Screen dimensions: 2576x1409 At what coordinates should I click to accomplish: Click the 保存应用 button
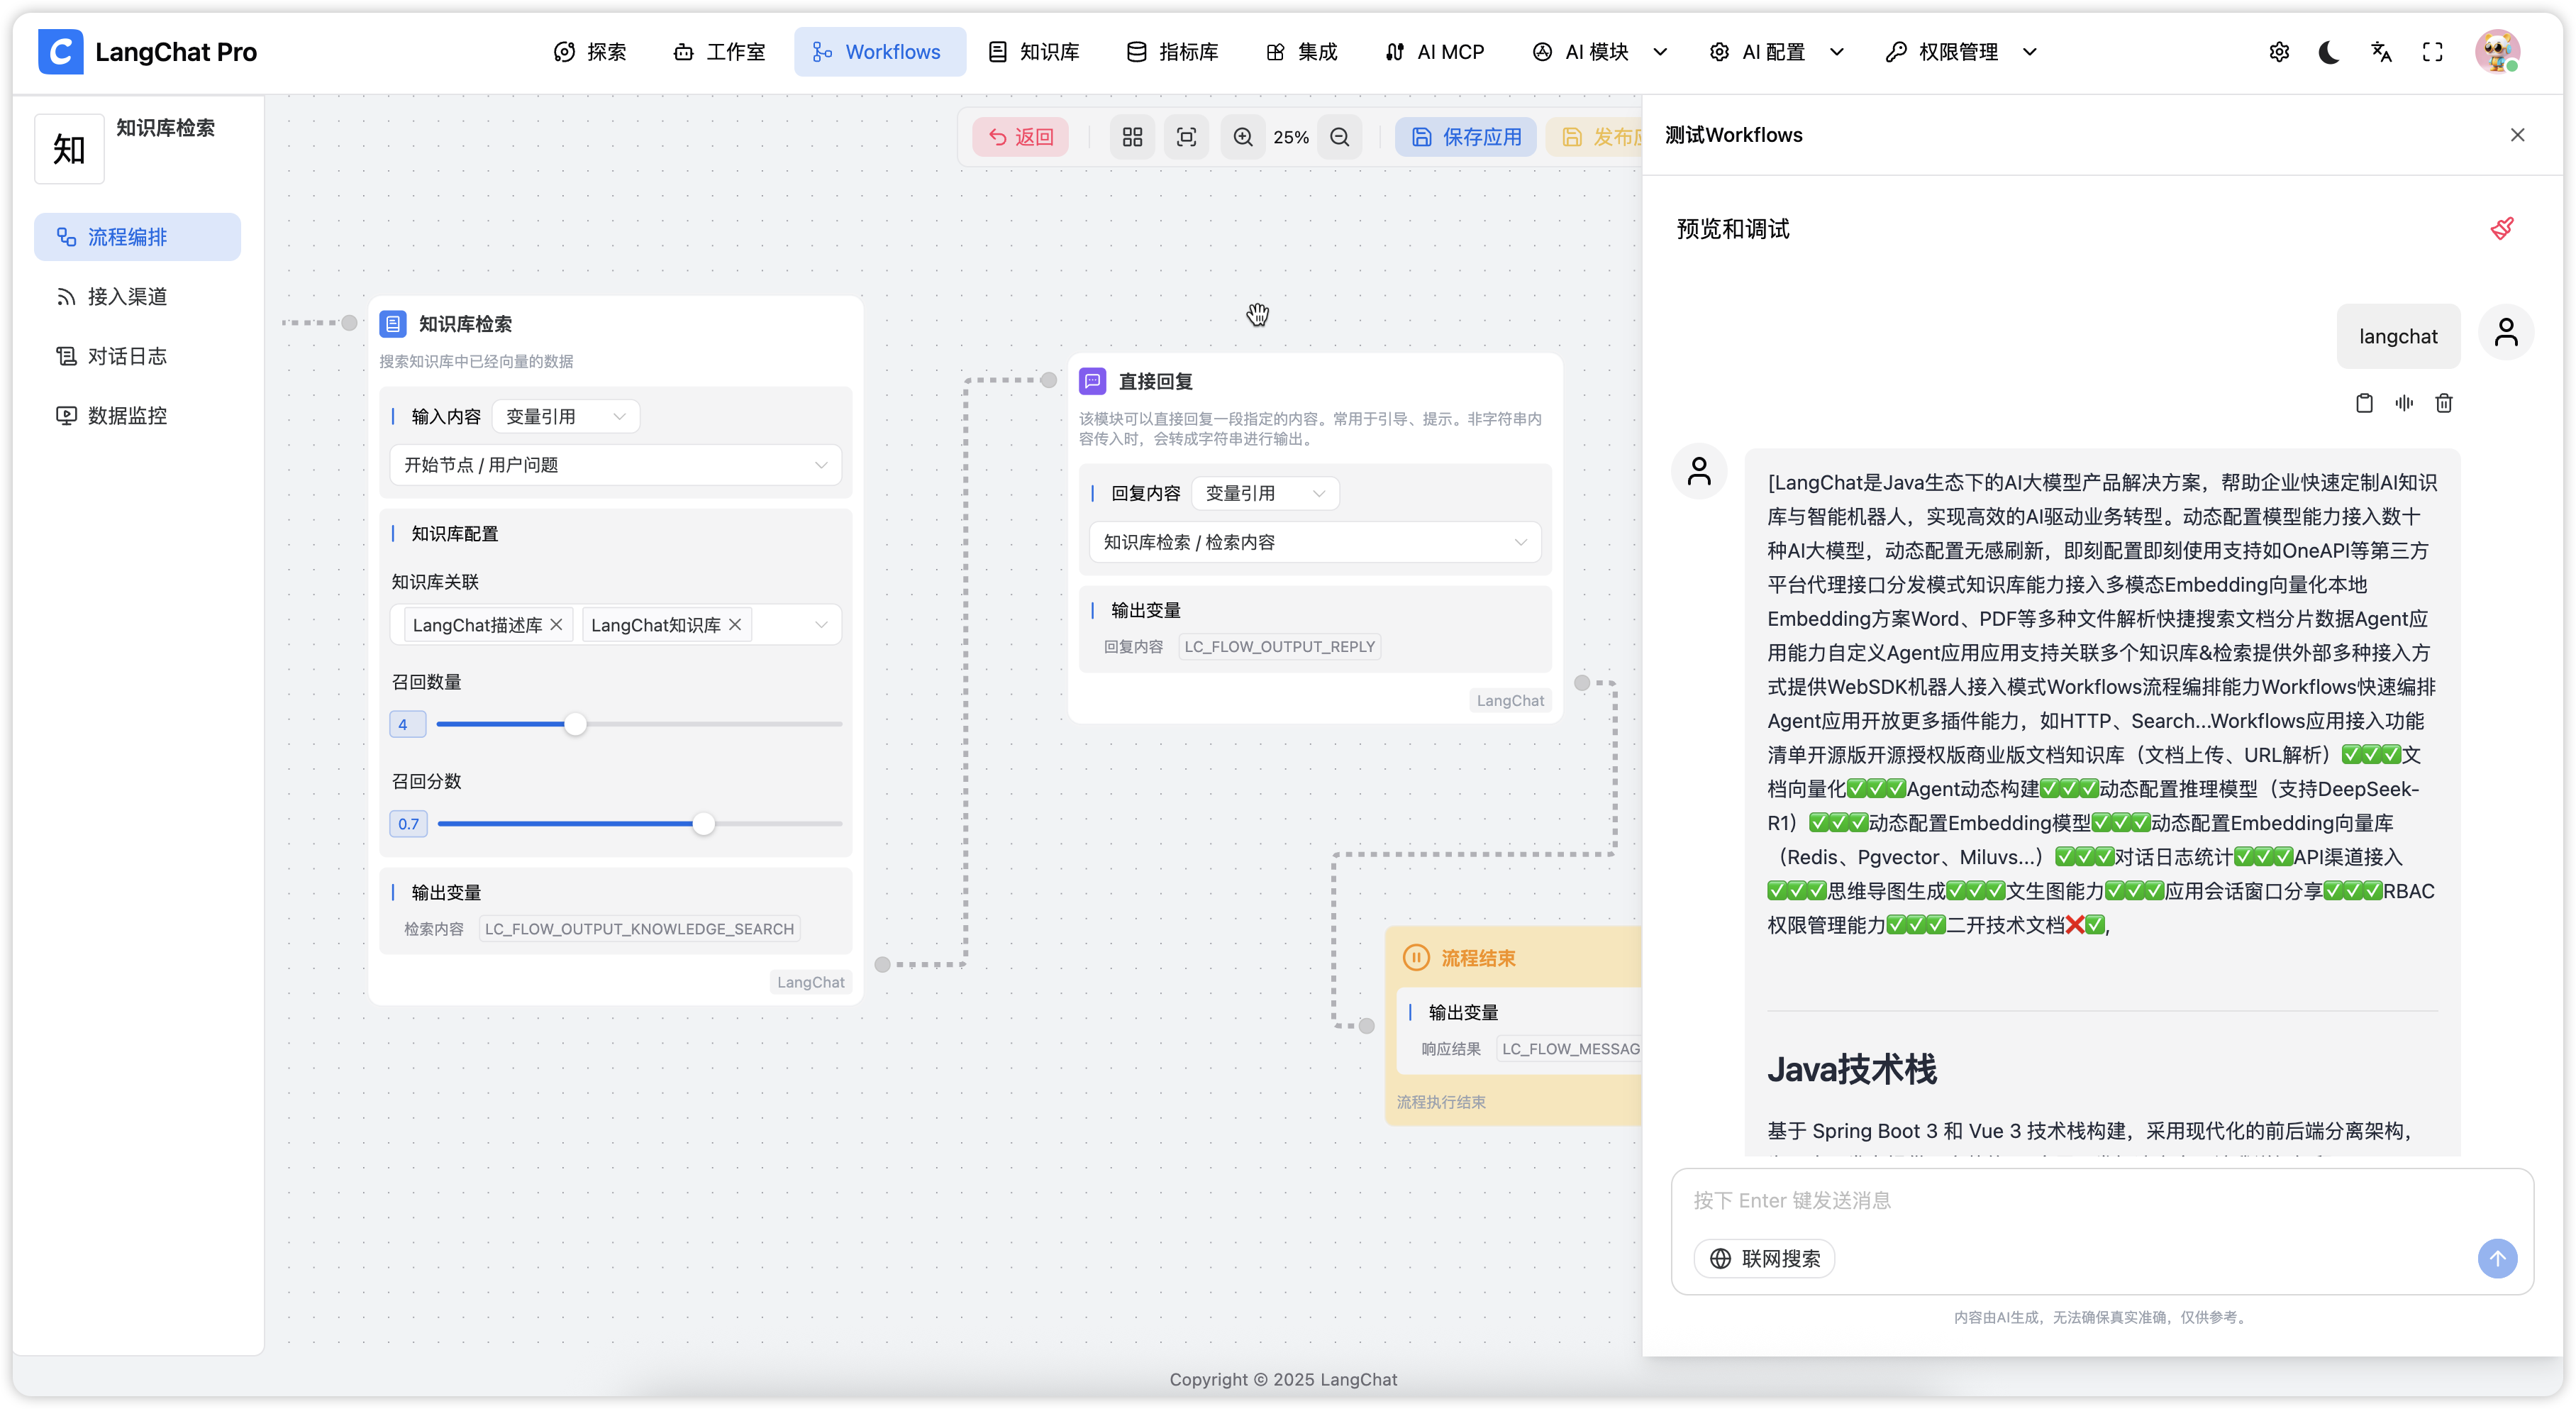pos(1466,137)
